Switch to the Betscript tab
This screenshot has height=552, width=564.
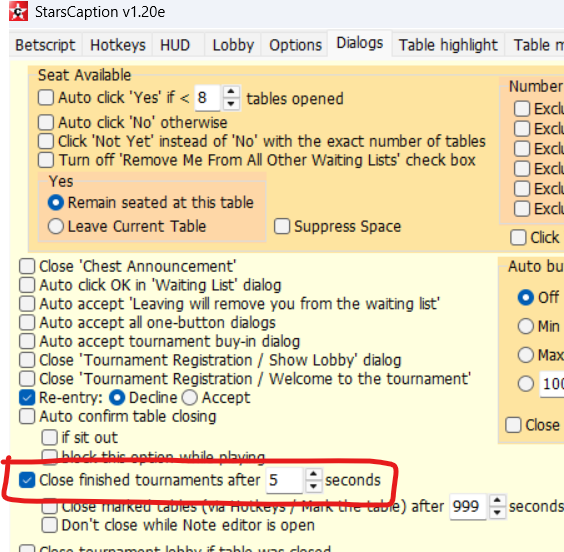click(45, 45)
